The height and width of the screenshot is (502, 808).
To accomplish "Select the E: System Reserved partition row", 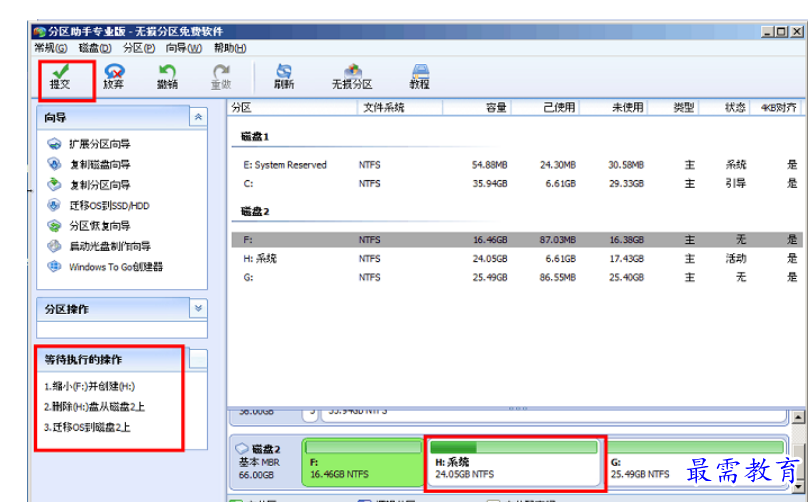I will (517, 165).
